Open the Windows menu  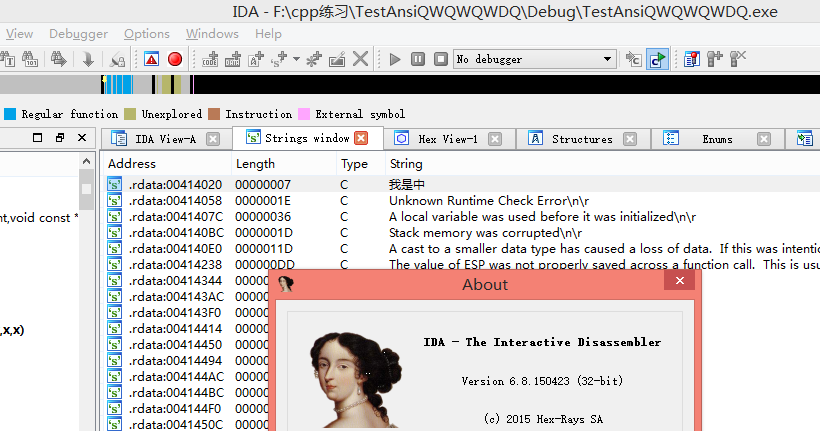(x=212, y=34)
